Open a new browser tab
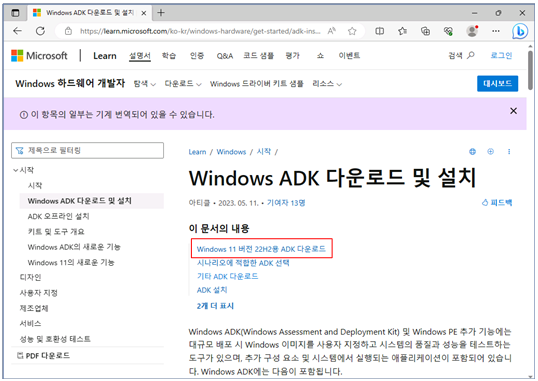538x381 pixels. point(161,13)
